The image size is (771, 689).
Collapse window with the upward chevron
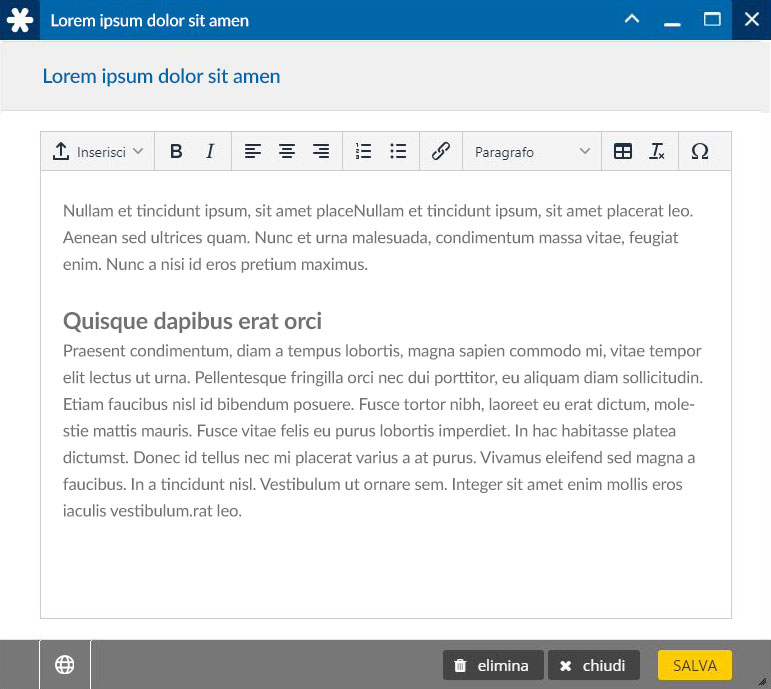632,20
